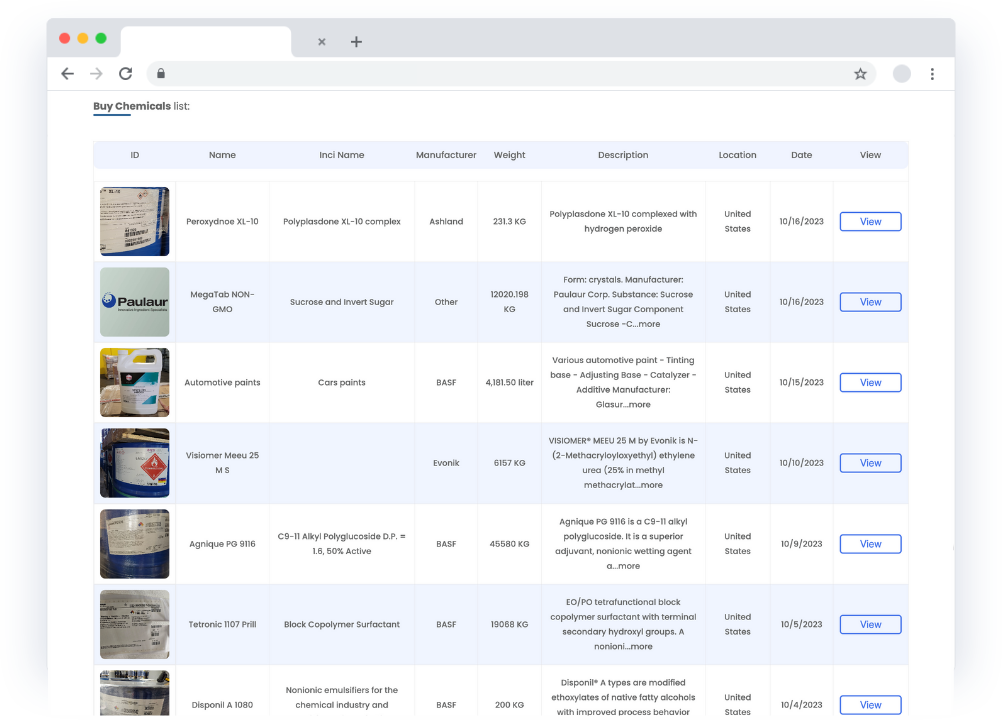
Task: Click the Block Copolymer Surfactant cell
Action: click(x=342, y=625)
